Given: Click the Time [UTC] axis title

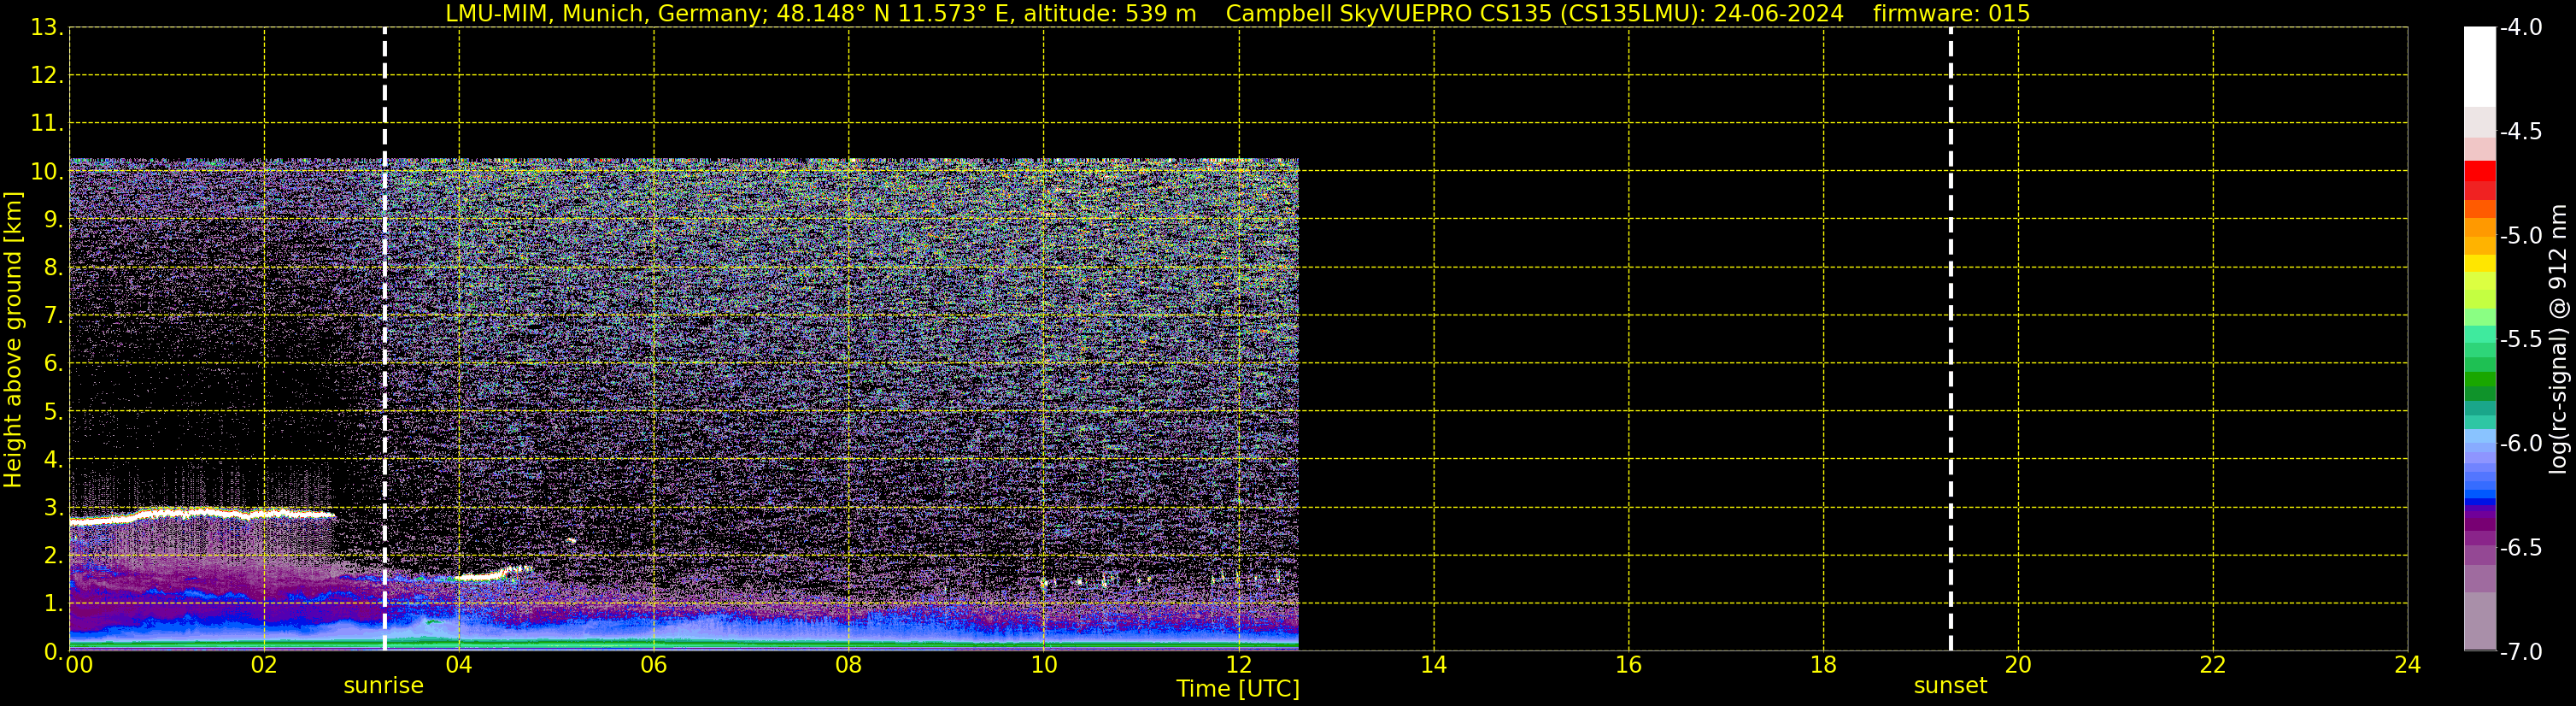Looking at the screenshot, I should [1238, 689].
